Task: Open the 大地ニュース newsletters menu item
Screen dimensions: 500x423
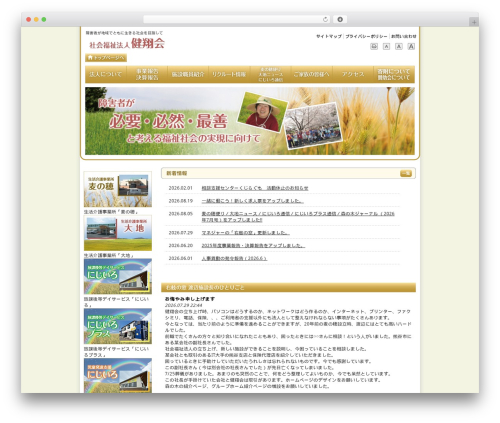Action: pos(270,74)
